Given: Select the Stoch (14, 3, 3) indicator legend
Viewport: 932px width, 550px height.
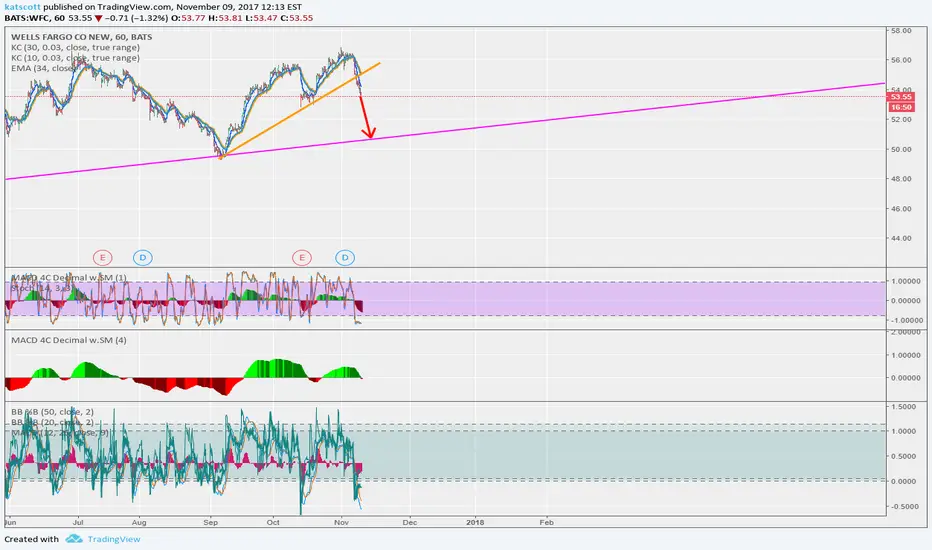Looking at the screenshot, I should coord(40,288).
